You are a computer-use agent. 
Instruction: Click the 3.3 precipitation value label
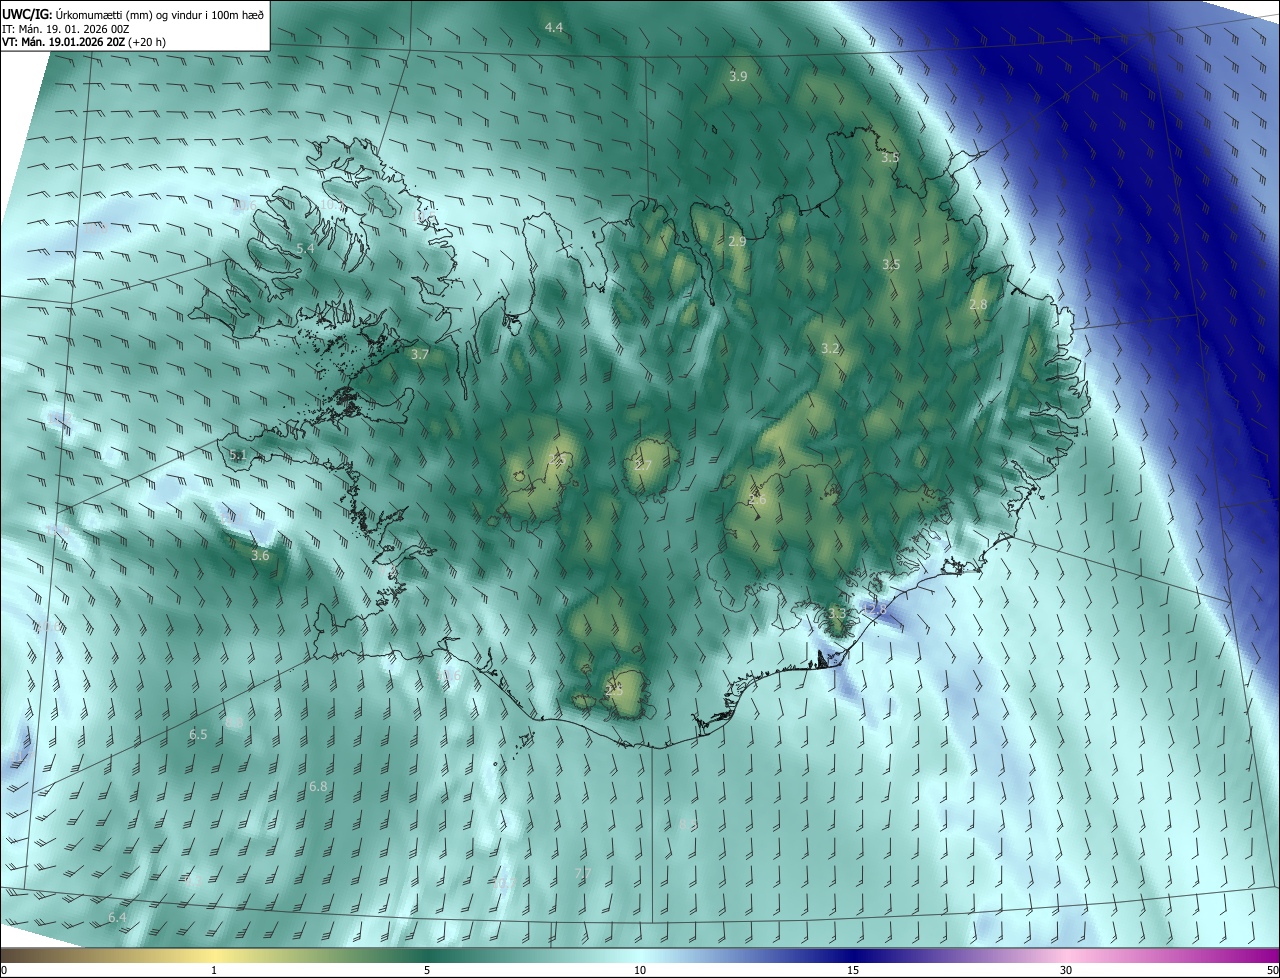tap(837, 613)
